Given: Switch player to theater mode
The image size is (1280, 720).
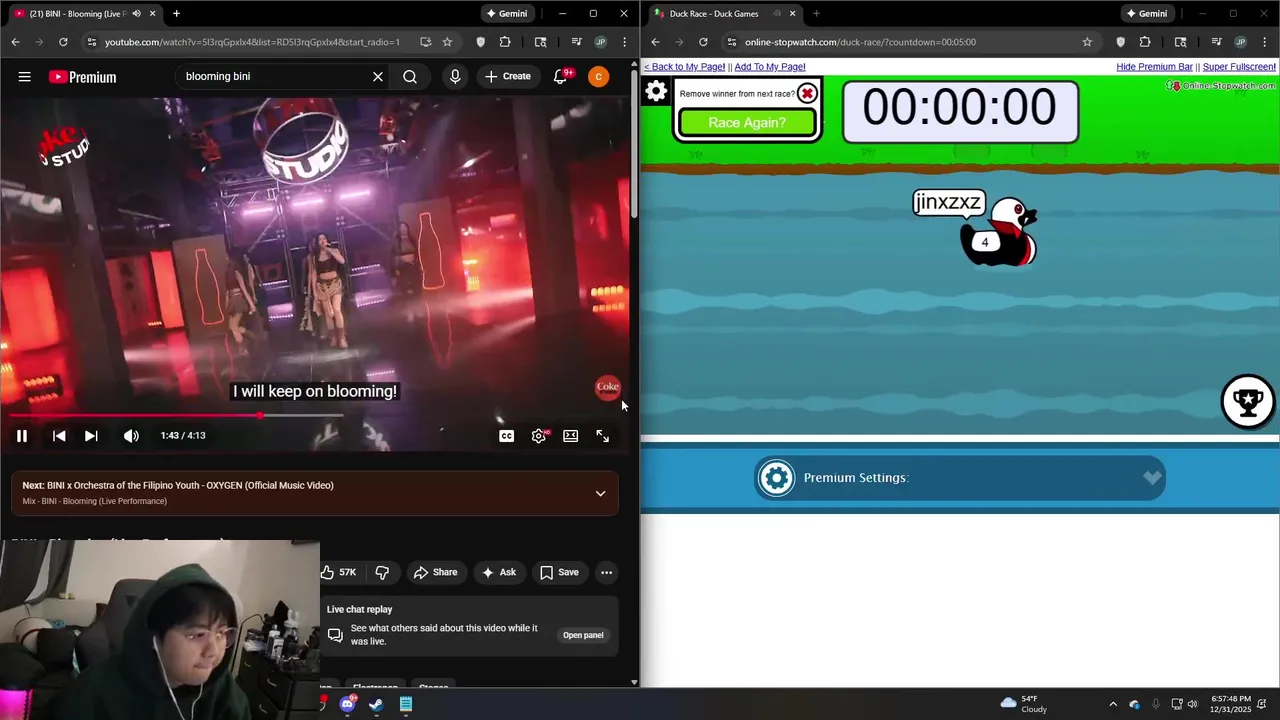Looking at the screenshot, I should (x=571, y=436).
